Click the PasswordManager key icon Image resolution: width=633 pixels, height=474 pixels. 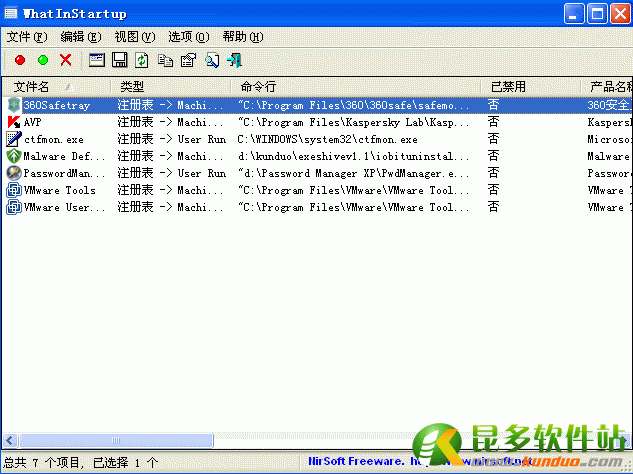tap(14, 173)
